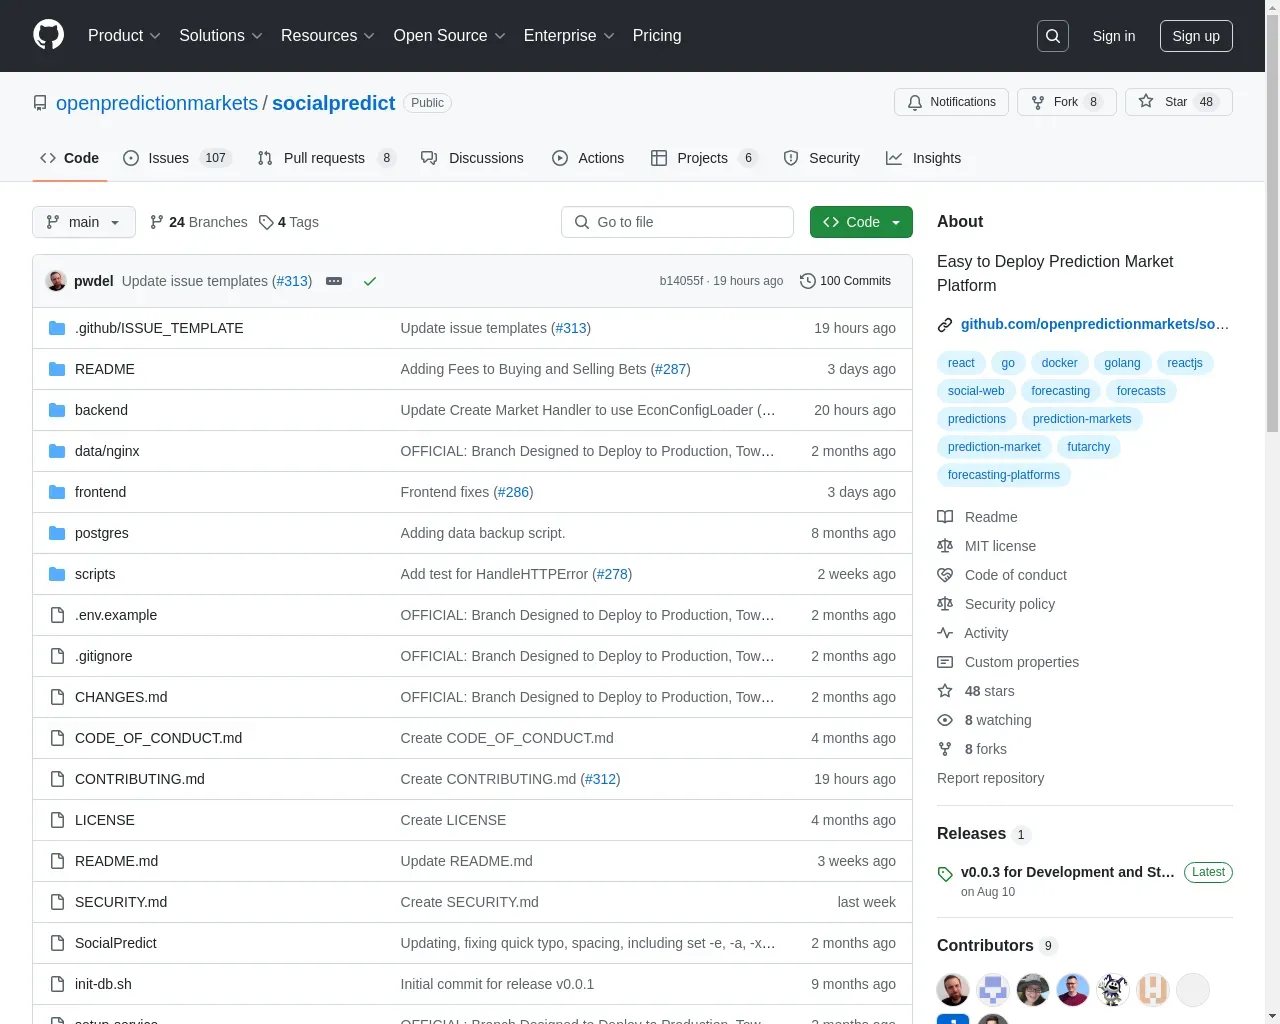
Task: Click the first contributor avatar
Action: 953,990
